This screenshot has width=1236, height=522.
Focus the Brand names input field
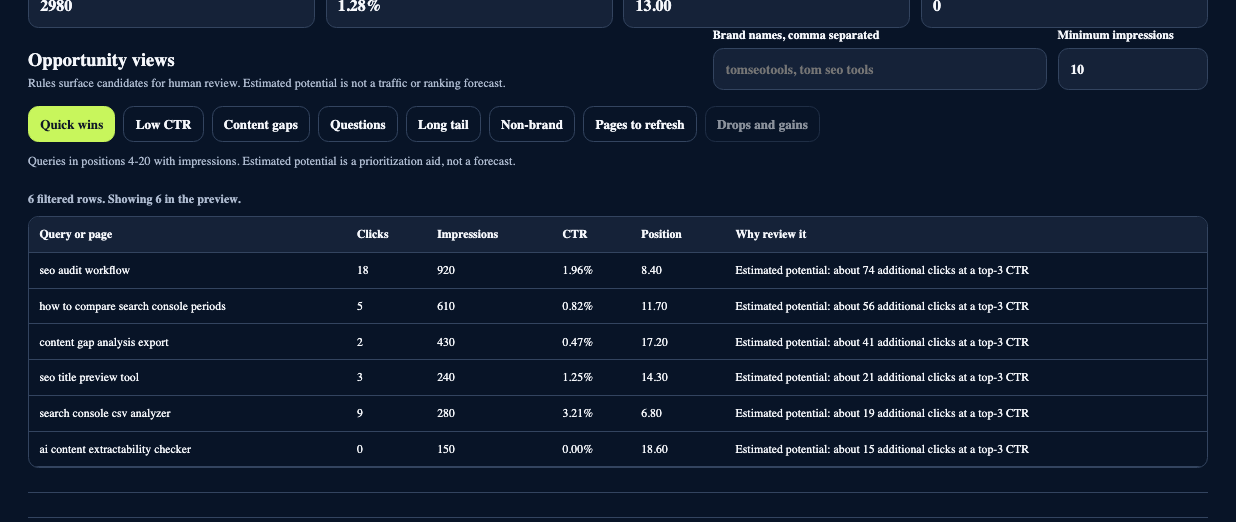(880, 70)
